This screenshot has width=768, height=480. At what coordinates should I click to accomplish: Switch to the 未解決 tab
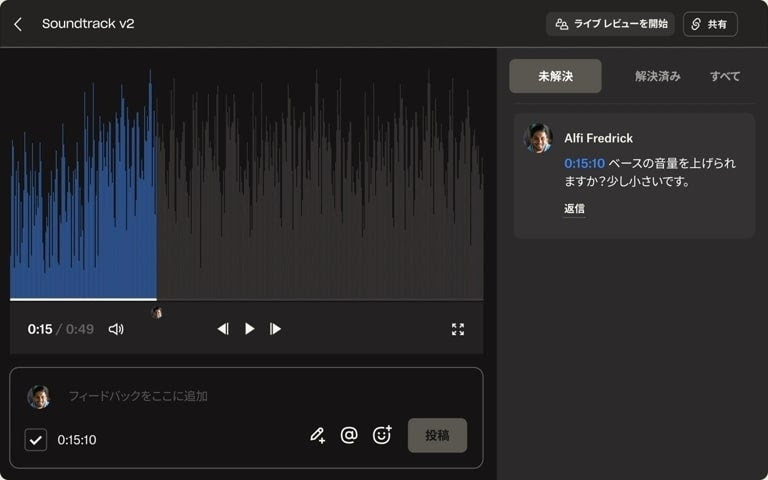555,76
